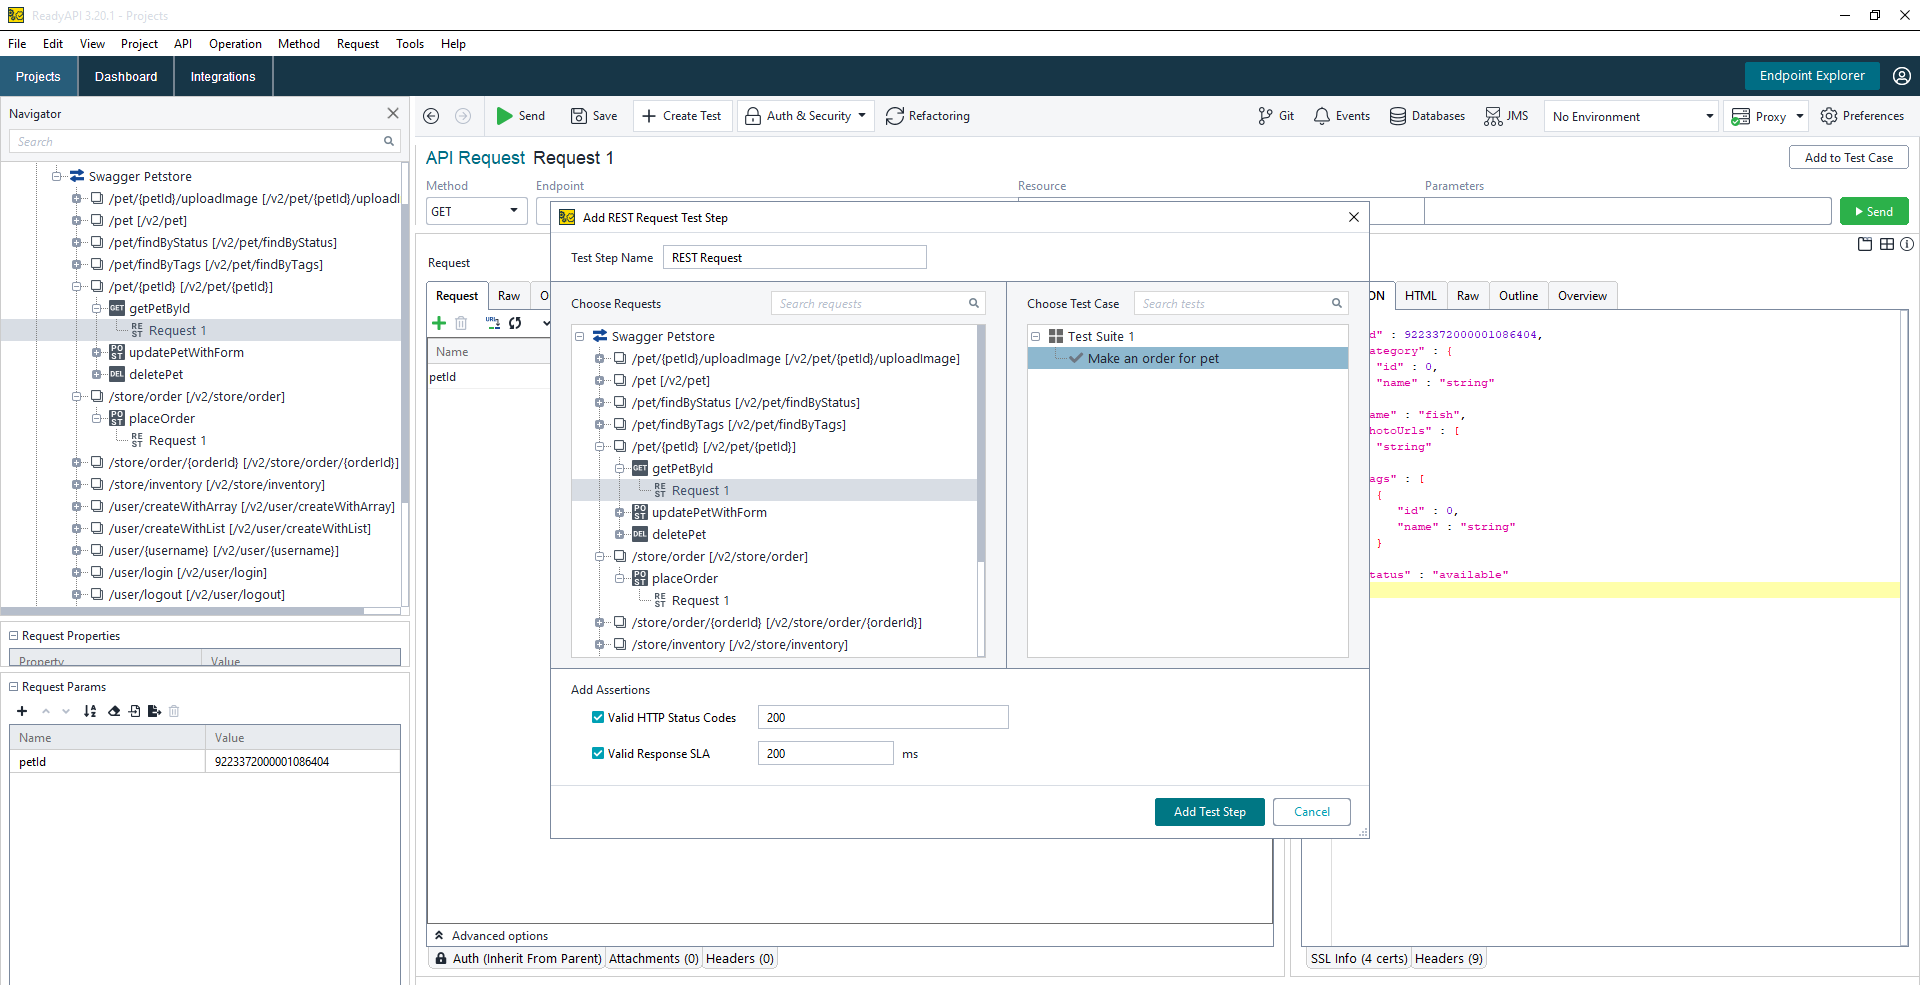
Task: Open the Databases toolbar icon
Action: pyautogui.click(x=1398, y=116)
